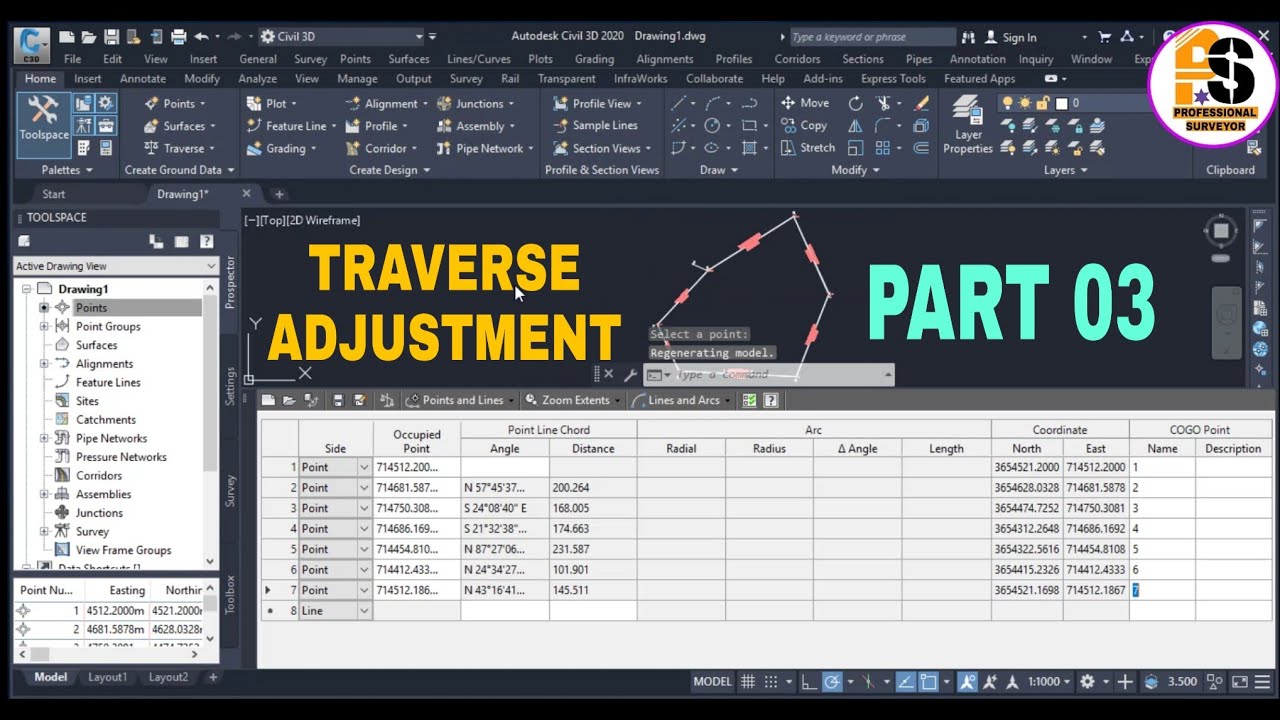Click the white layer color swatch
Image resolution: width=1280 pixels, height=720 pixels.
(1062, 103)
